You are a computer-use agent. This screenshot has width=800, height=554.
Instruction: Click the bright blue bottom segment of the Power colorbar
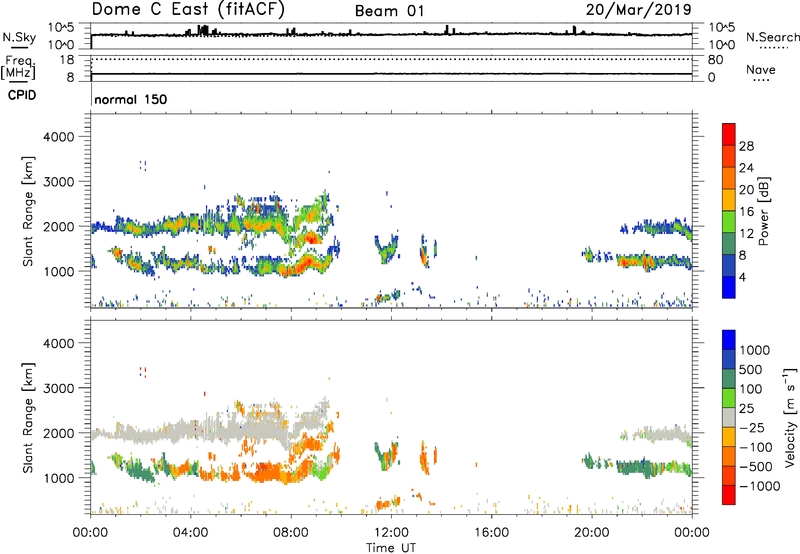coord(729,287)
